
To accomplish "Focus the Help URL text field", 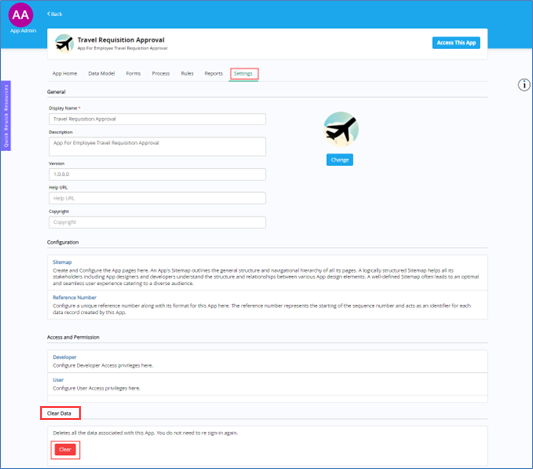I will pyautogui.click(x=157, y=198).
